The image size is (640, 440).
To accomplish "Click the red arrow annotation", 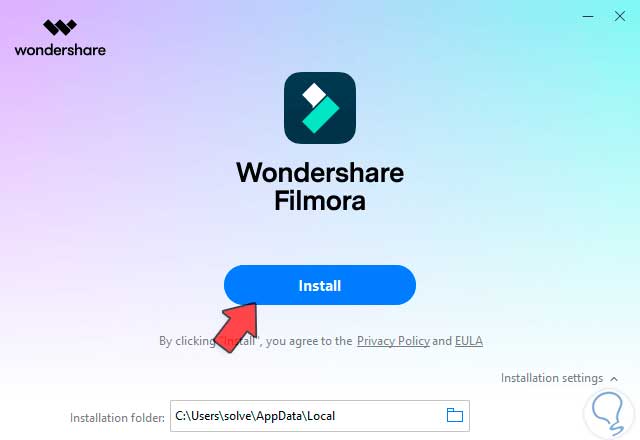I will click(237, 326).
